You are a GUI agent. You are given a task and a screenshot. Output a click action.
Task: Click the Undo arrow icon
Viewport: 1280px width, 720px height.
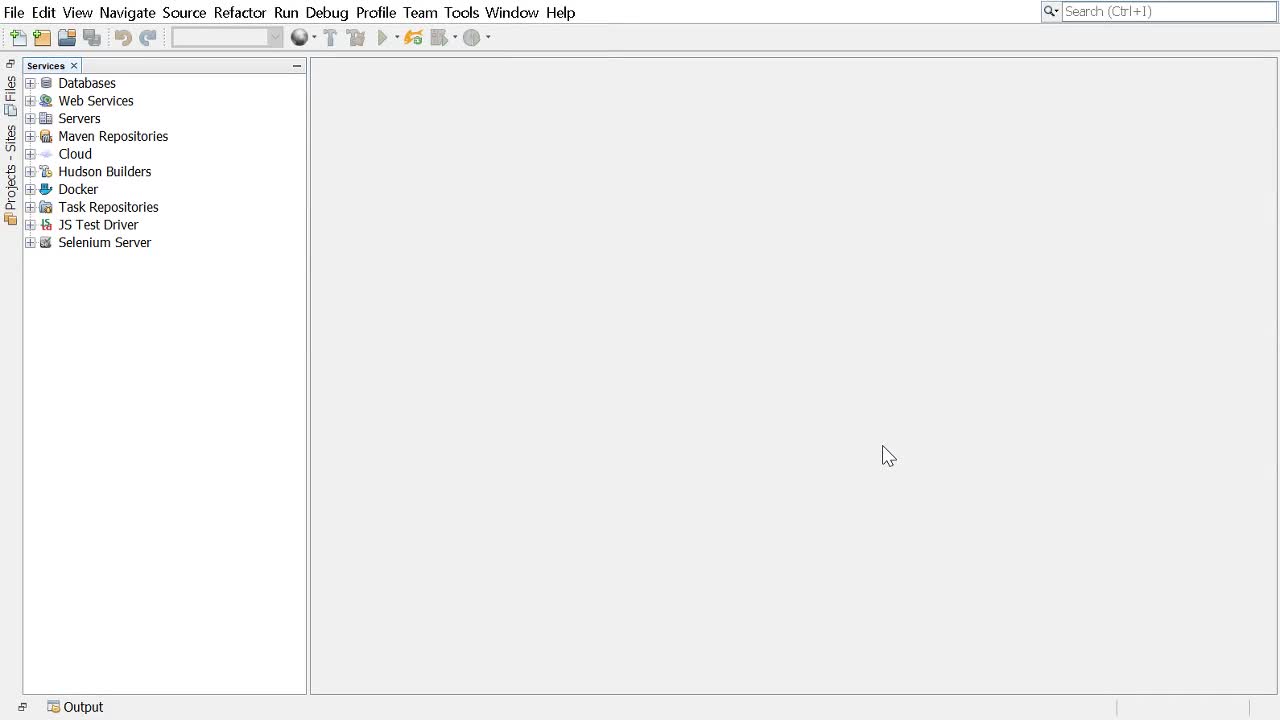[123, 37]
